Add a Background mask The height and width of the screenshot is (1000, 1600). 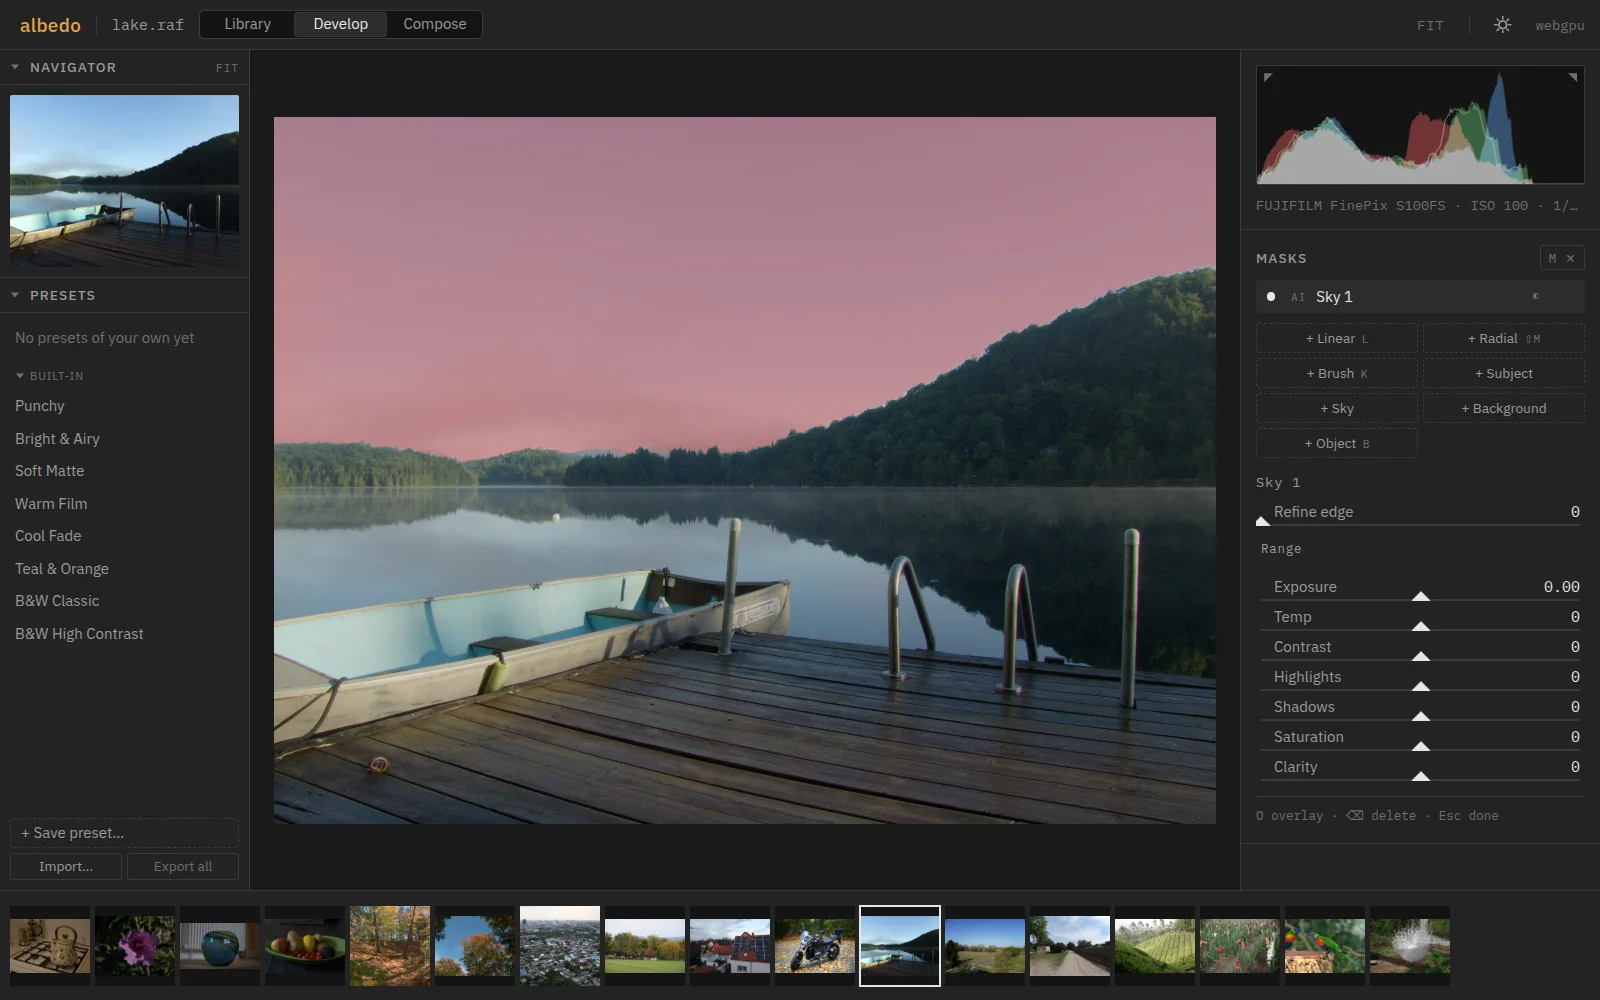[x=1503, y=409]
